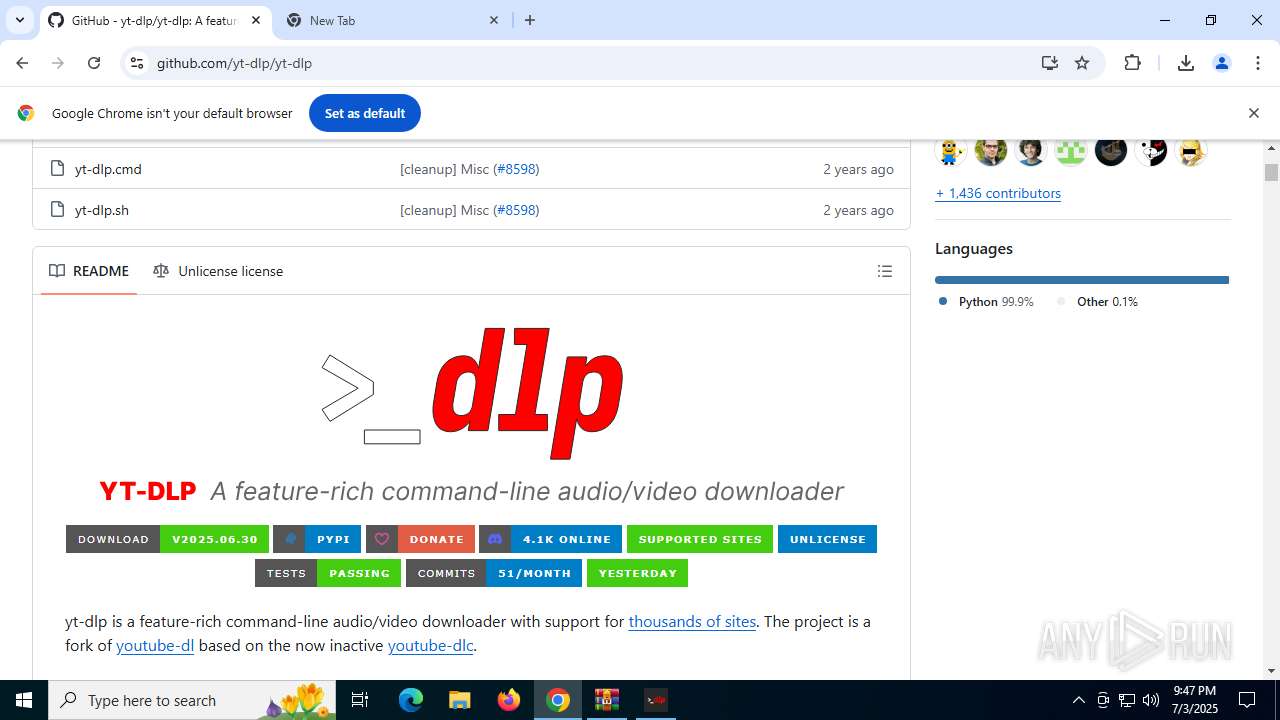Close the New Tab tab

[494, 20]
